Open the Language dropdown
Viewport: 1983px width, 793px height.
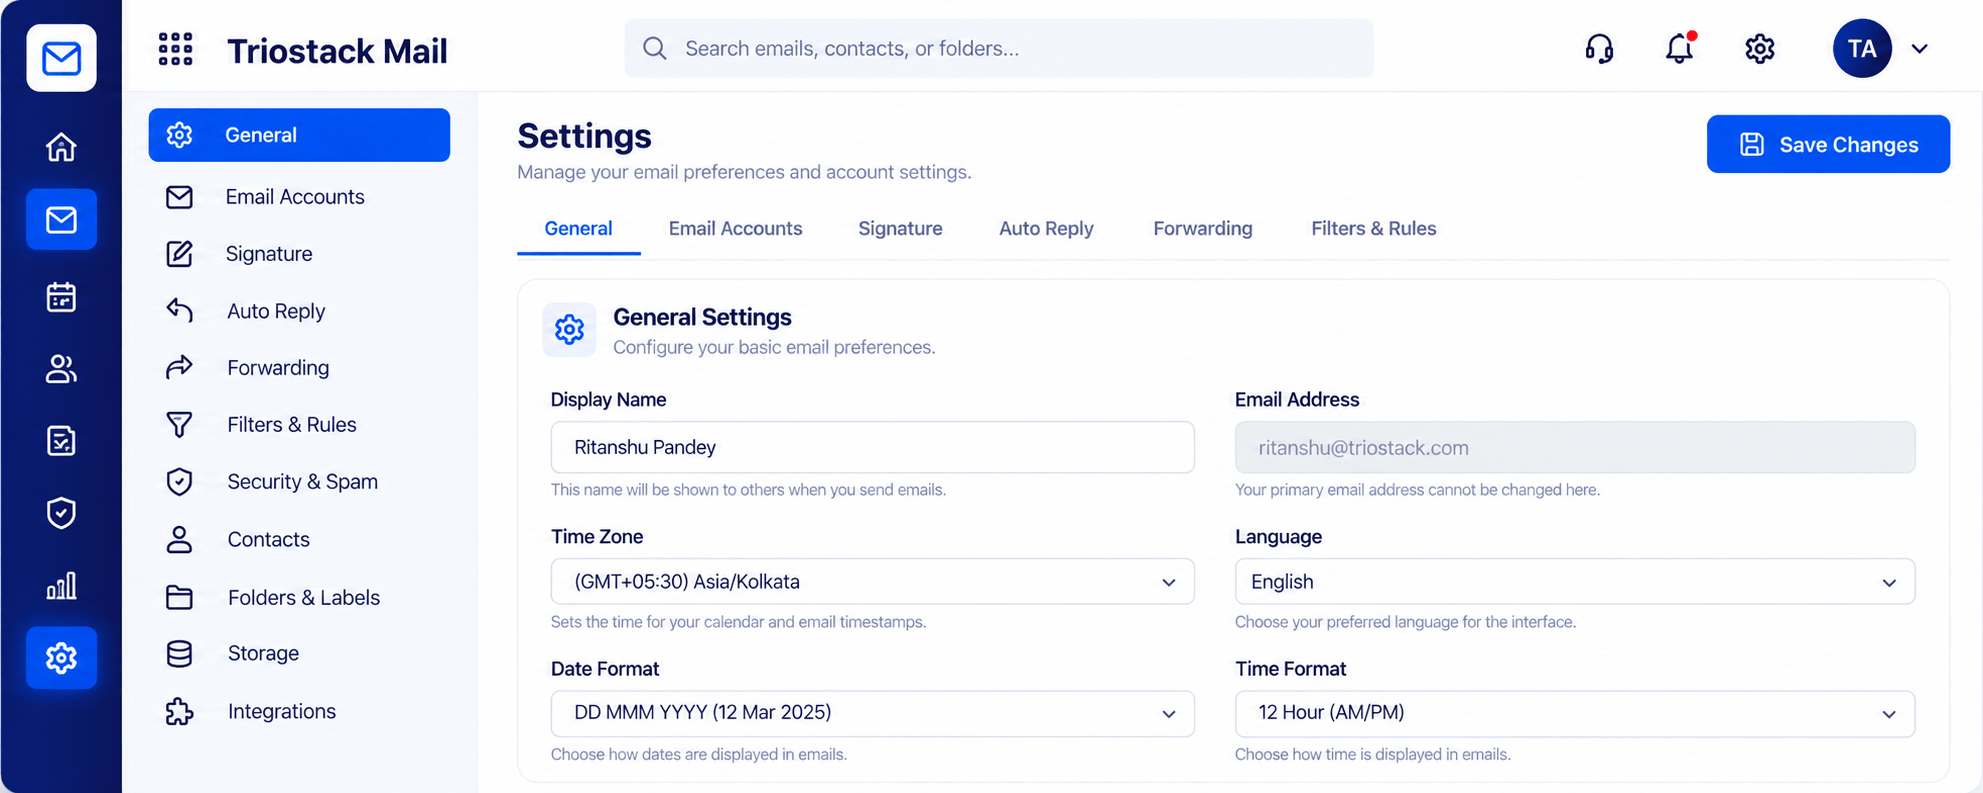[1575, 582]
